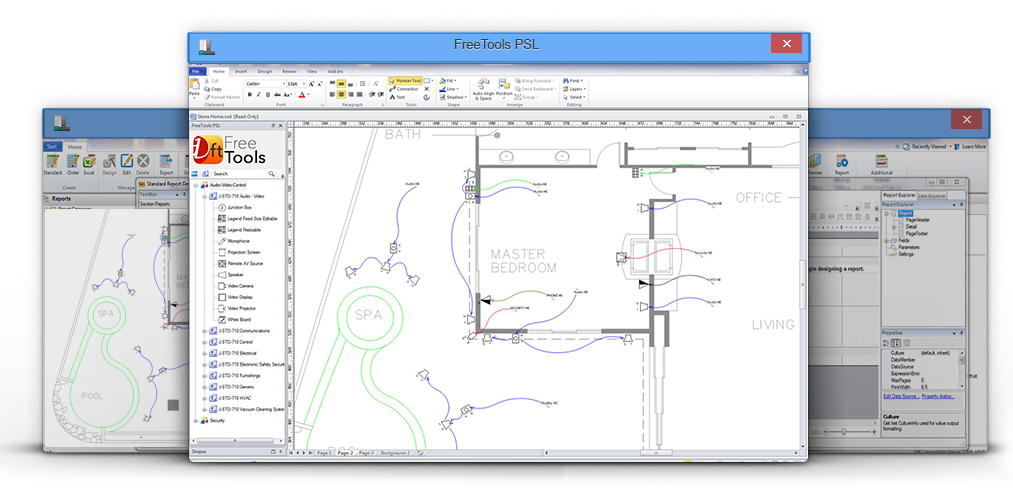This screenshot has width=1013, height=495.
Task: Select the Microphone shape
Action: 233,241
